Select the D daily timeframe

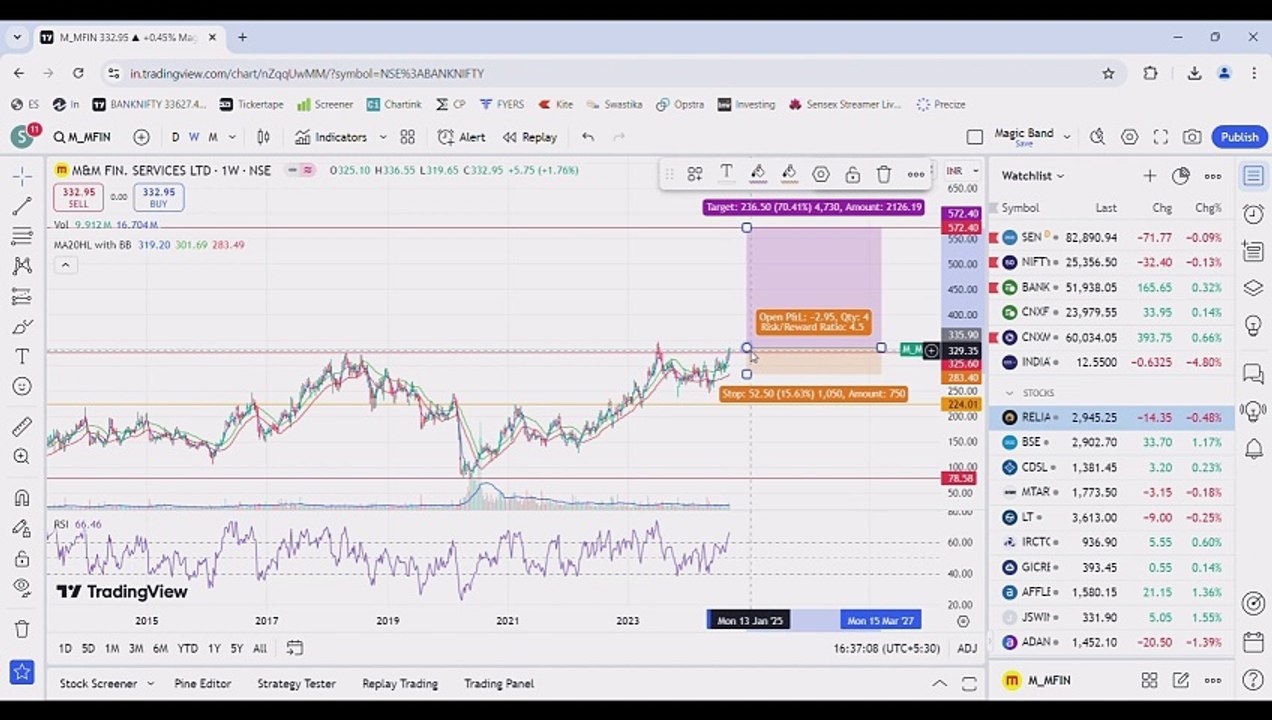(x=175, y=137)
